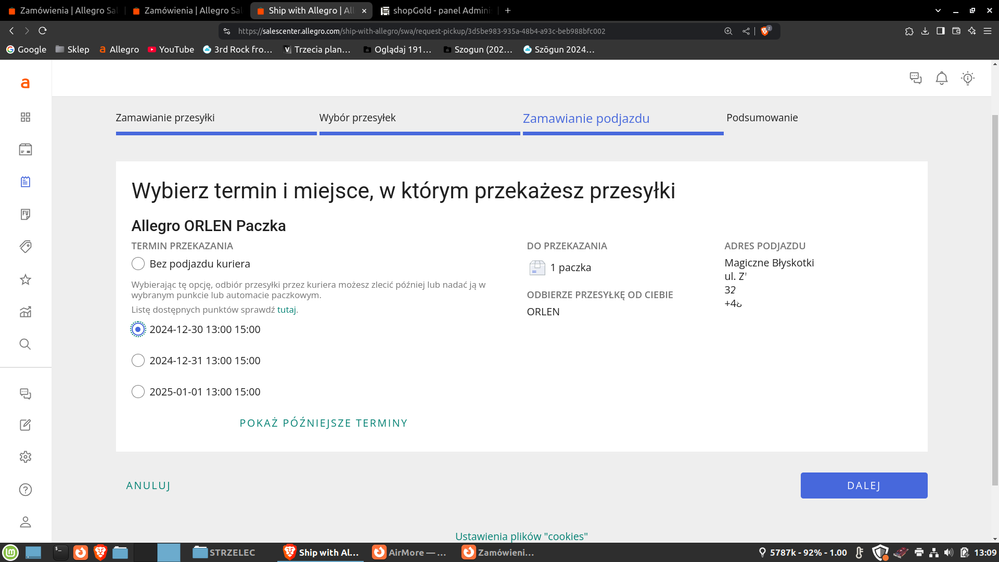Screen dimensions: 999x562
Task: Open the receipt document icon in sidebar
Action: pyautogui.click(x=25, y=214)
